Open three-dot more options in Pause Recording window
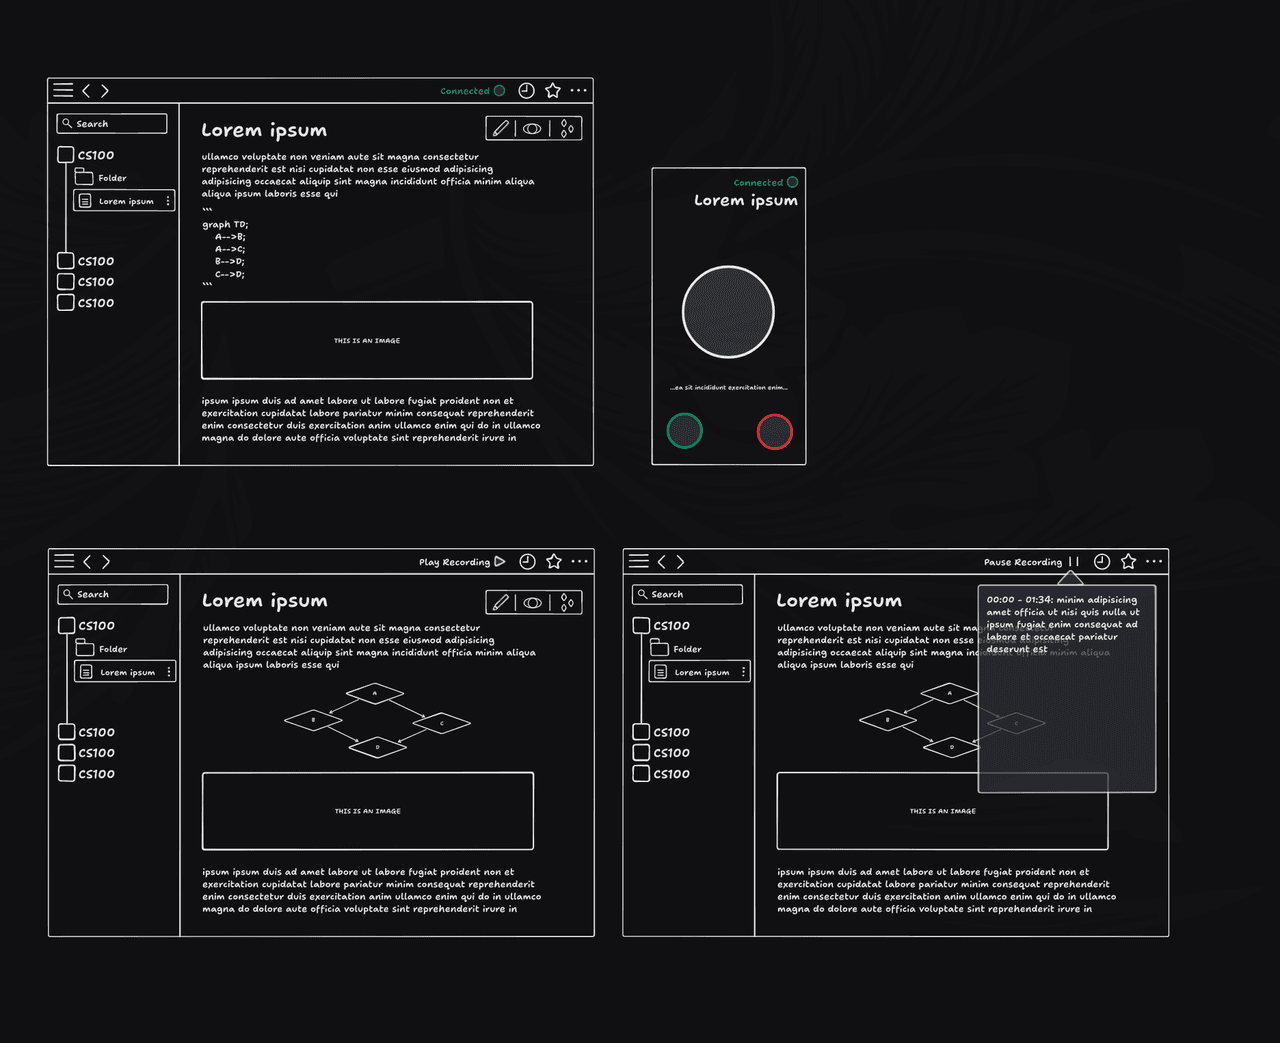This screenshot has height=1043, width=1280. (x=1154, y=562)
